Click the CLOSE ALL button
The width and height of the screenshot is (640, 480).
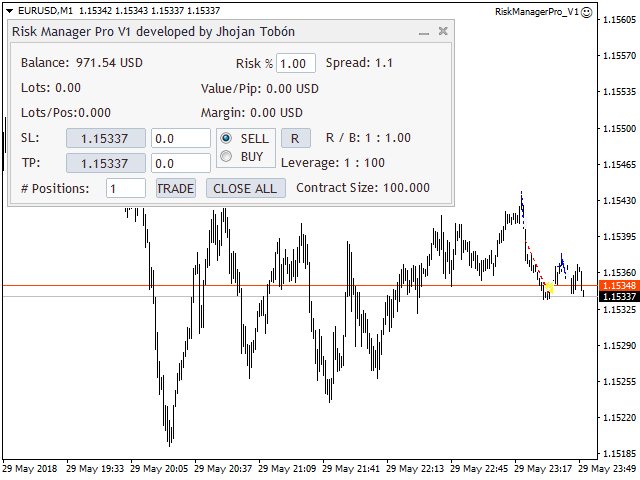point(246,188)
